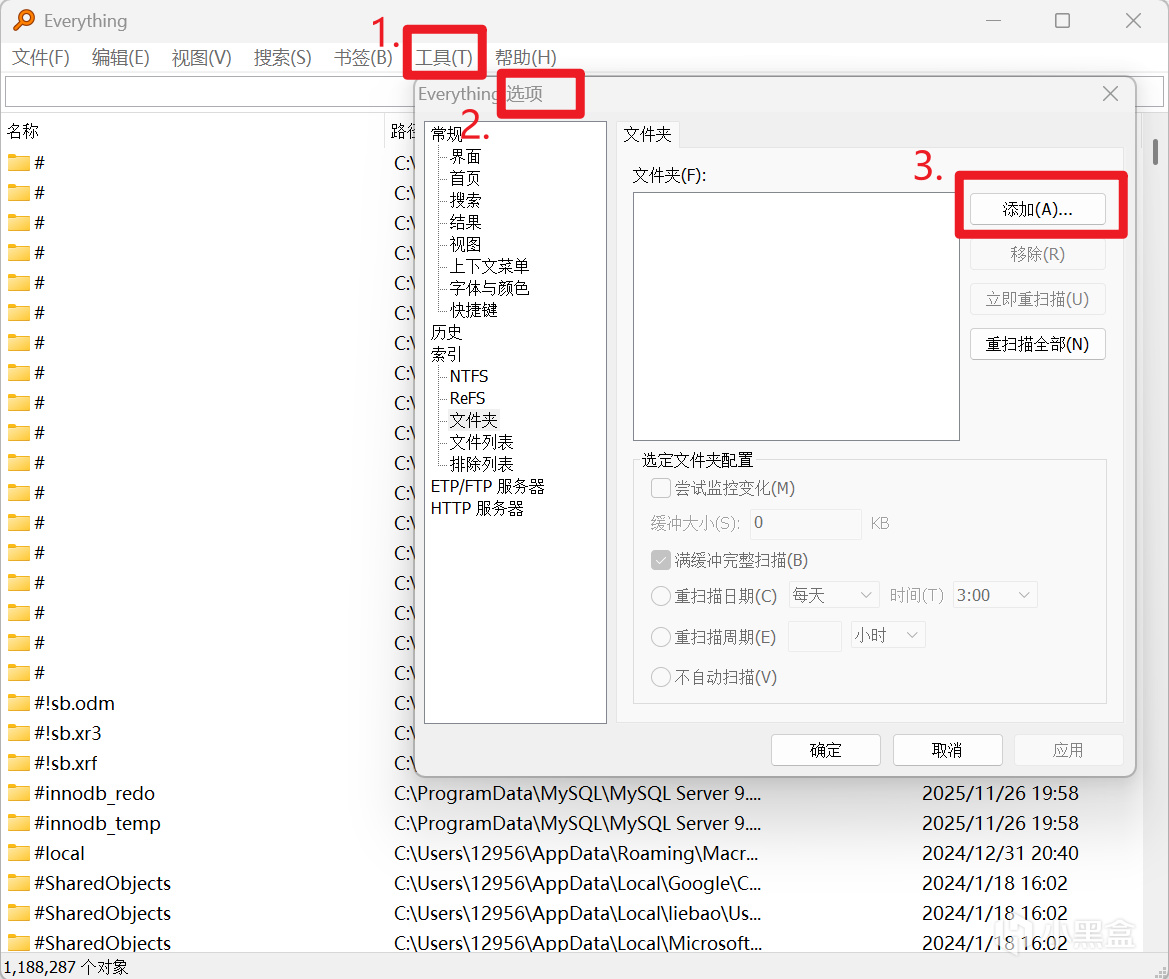Confirm with the 确定 button
This screenshot has height=979, width=1169.
click(825, 750)
